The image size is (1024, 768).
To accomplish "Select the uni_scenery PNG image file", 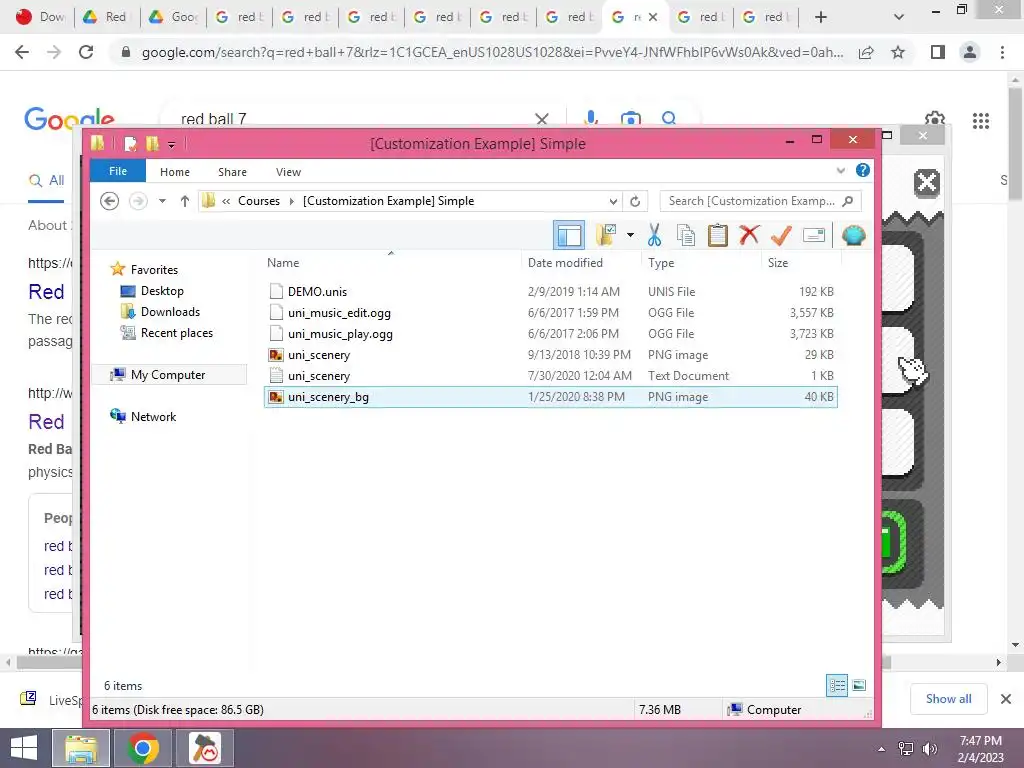I will click(x=551, y=355).
